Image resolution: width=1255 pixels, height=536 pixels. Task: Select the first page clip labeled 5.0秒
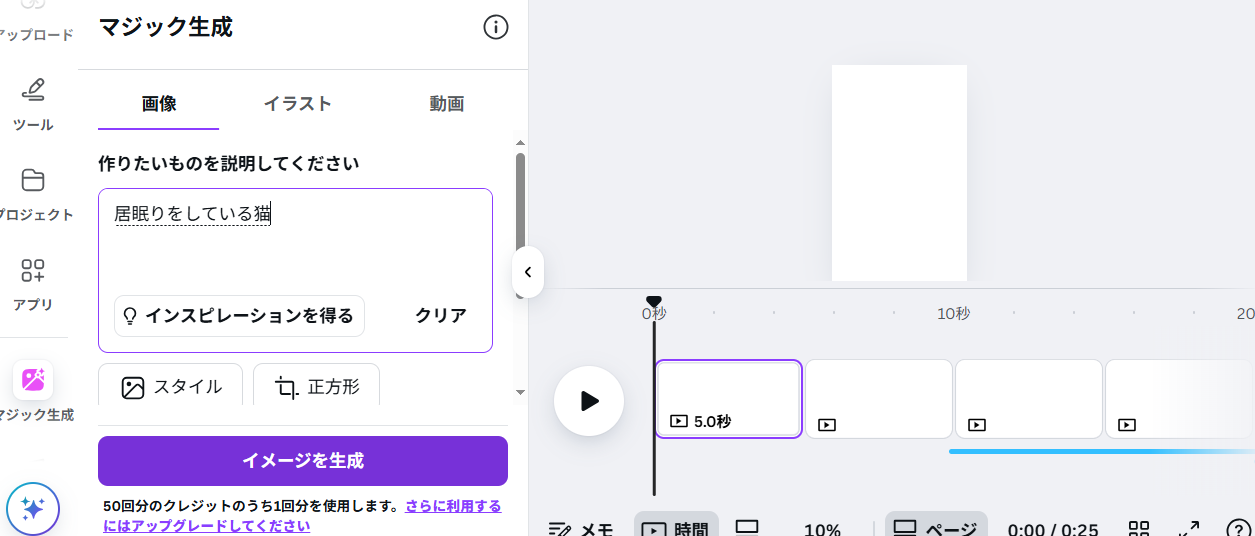point(729,399)
